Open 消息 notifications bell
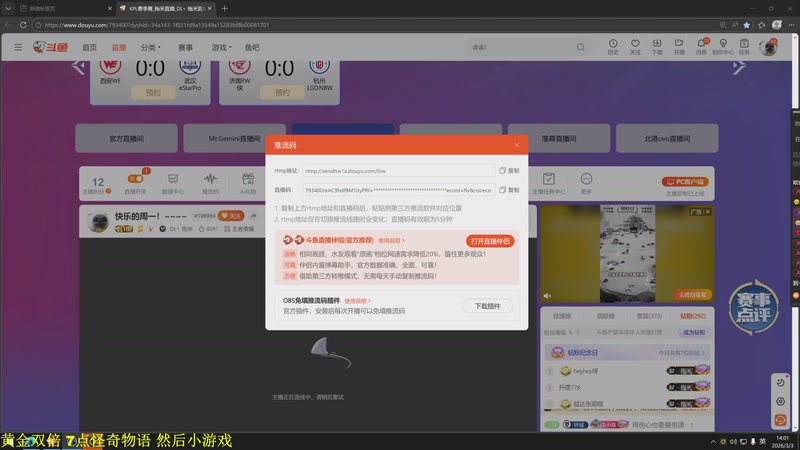800x450 pixels. [x=702, y=47]
